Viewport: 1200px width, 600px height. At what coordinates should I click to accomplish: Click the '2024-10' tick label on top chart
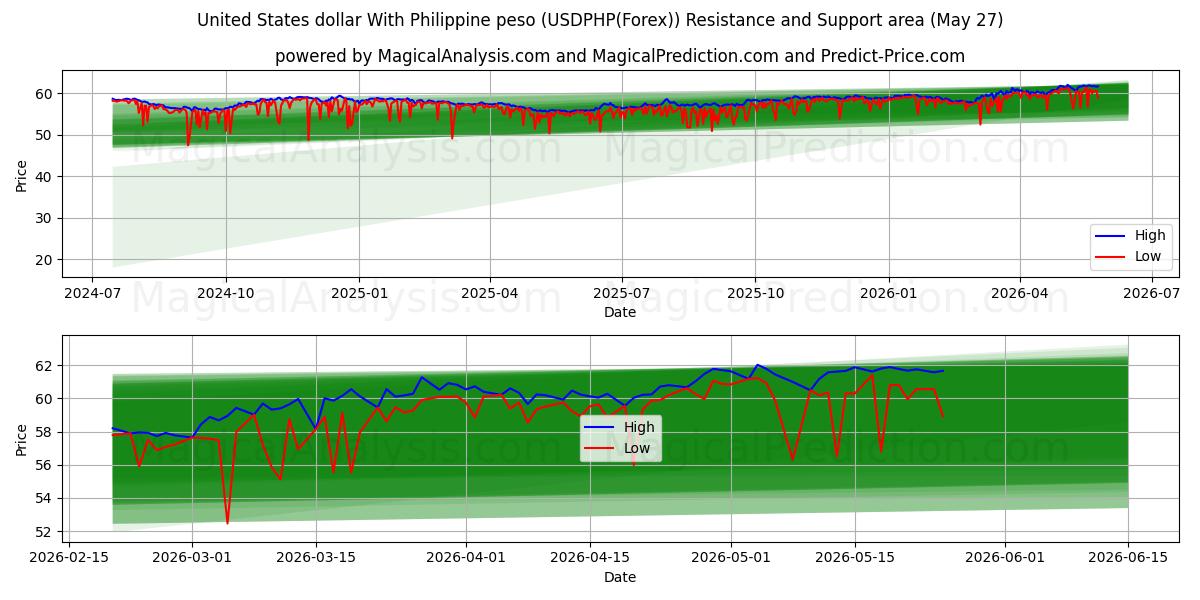(x=225, y=293)
